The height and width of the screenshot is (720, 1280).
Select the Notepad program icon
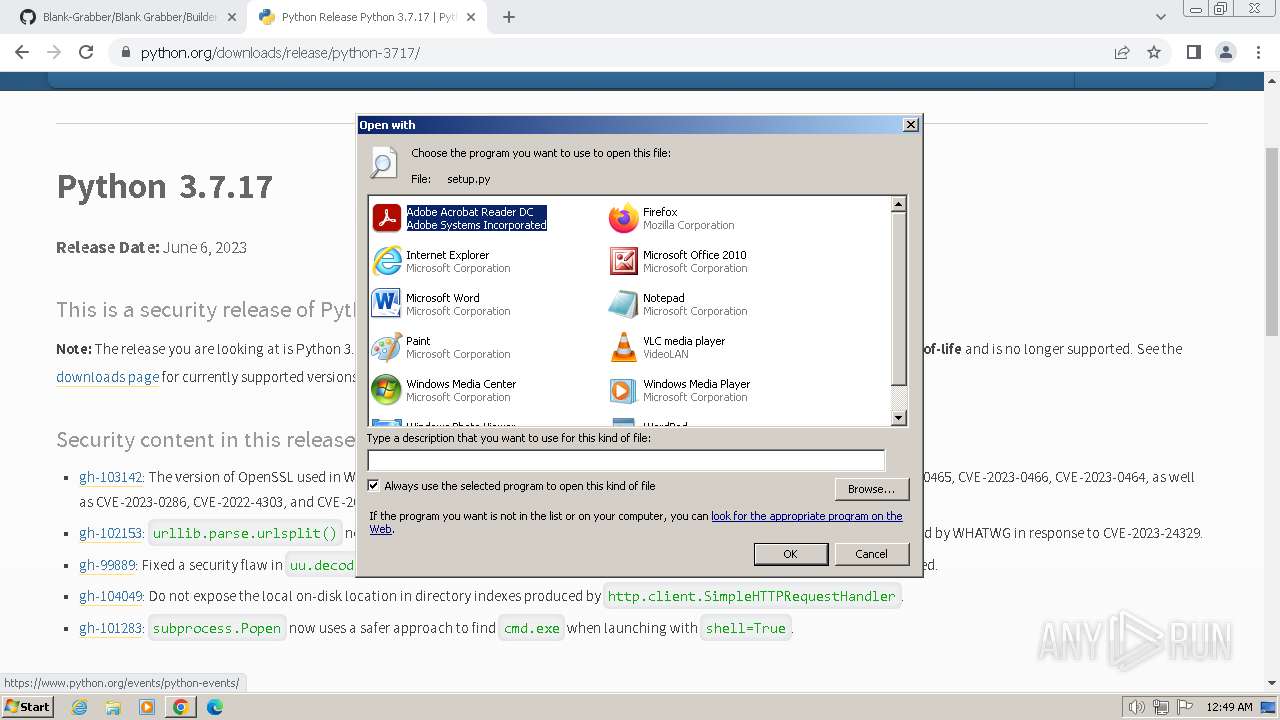click(623, 304)
